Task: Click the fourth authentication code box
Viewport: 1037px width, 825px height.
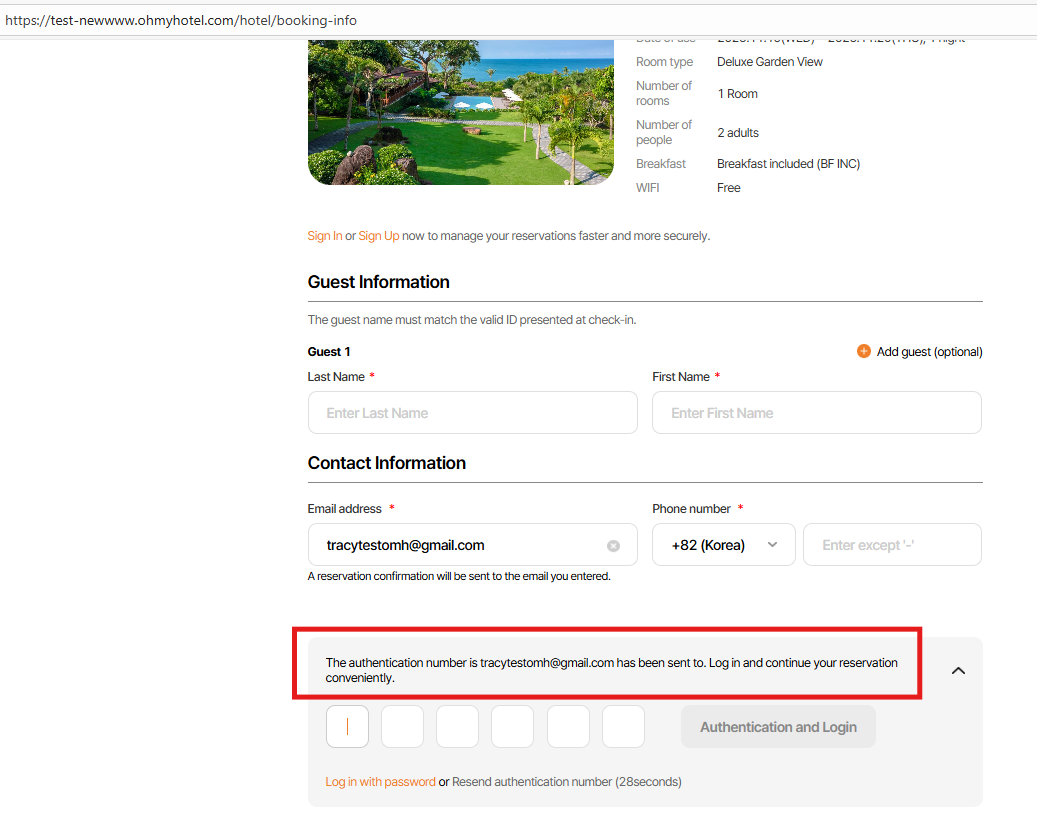Action: click(x=513, y=726)
